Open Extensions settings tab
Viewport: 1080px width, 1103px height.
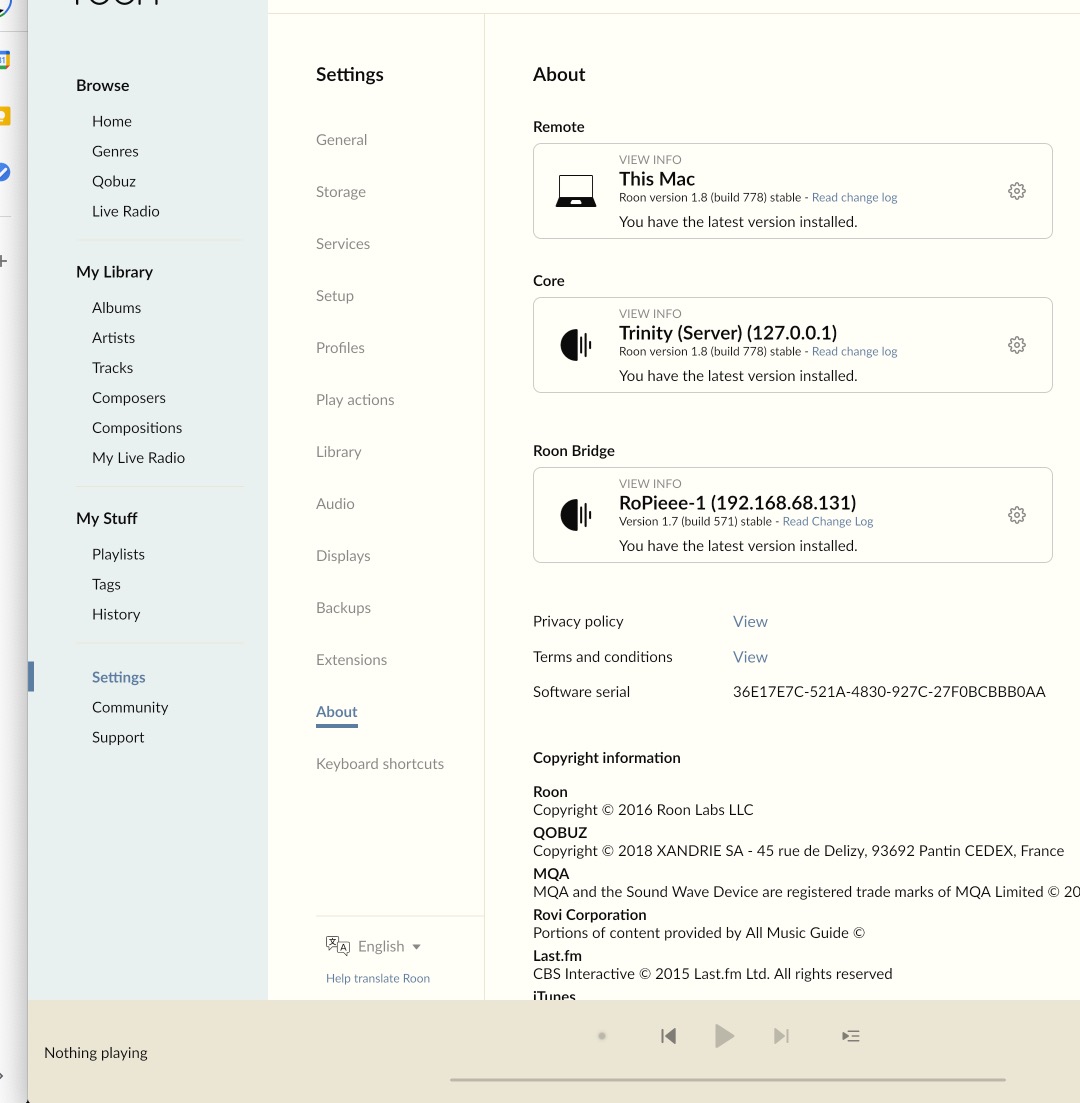pyautogui.click(x=351, y=660)
